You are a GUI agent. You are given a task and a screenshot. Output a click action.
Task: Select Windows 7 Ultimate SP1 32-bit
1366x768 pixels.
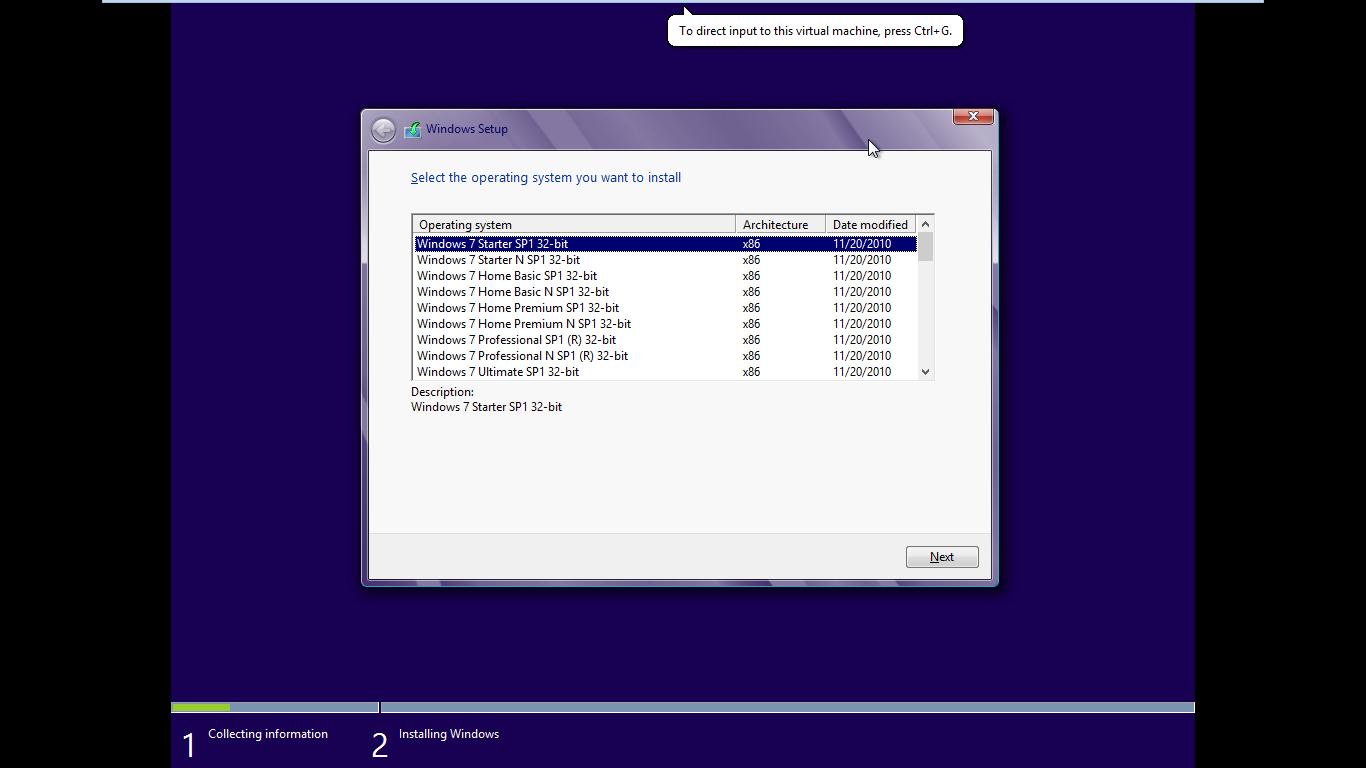665,372
